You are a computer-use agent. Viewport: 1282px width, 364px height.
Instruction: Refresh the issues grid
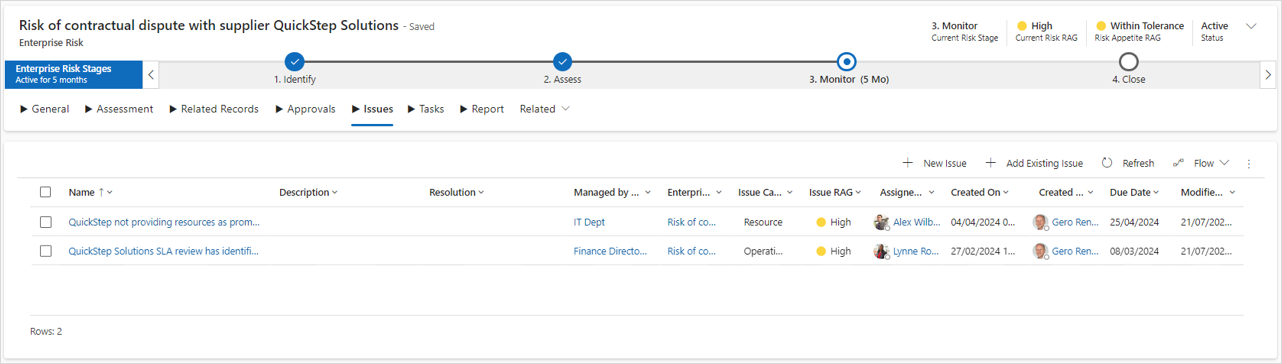pyautogui.click(x=1127, y=163)
